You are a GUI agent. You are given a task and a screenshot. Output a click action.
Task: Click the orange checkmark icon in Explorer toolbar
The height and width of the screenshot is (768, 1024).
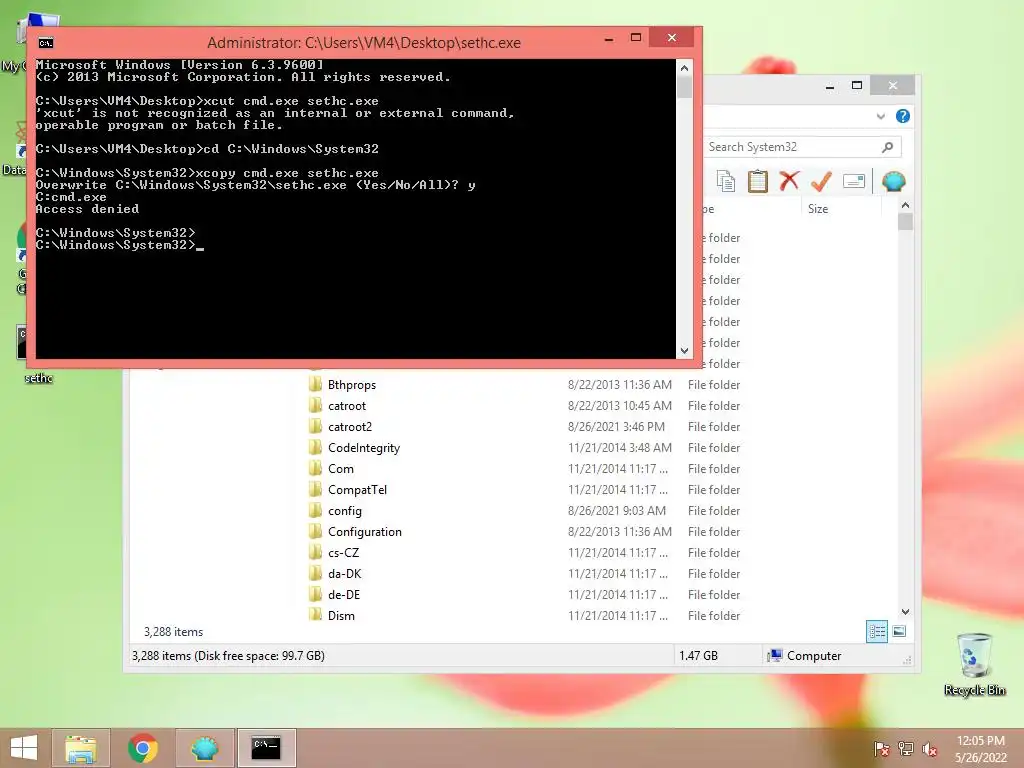(x=821, y=181)
